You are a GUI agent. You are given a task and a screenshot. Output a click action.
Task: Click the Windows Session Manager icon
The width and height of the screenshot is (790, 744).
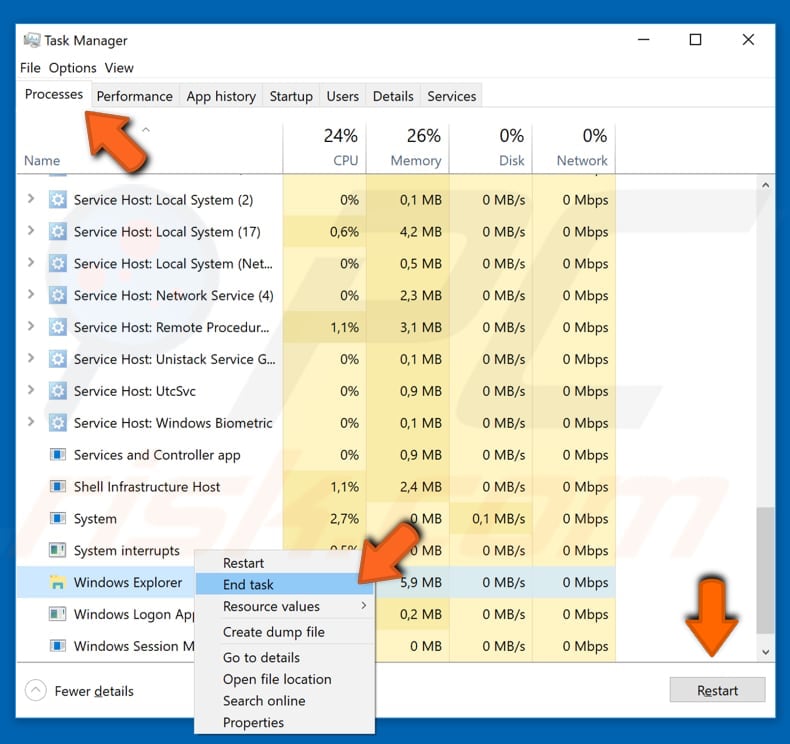click(x=57, y=646)
